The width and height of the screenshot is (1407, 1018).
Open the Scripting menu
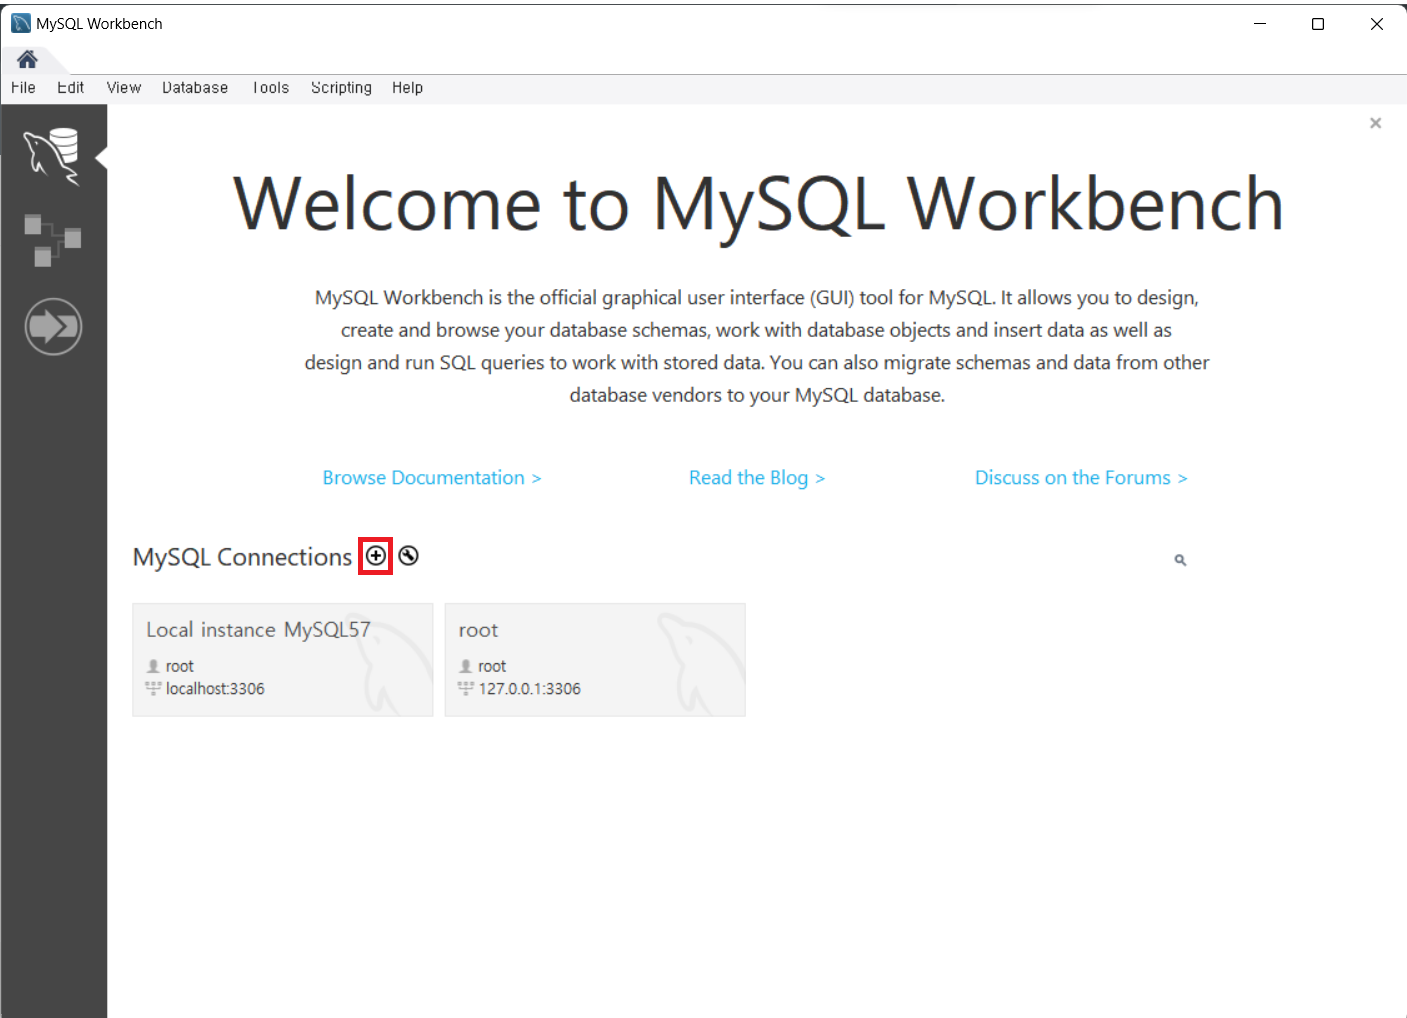341,88
